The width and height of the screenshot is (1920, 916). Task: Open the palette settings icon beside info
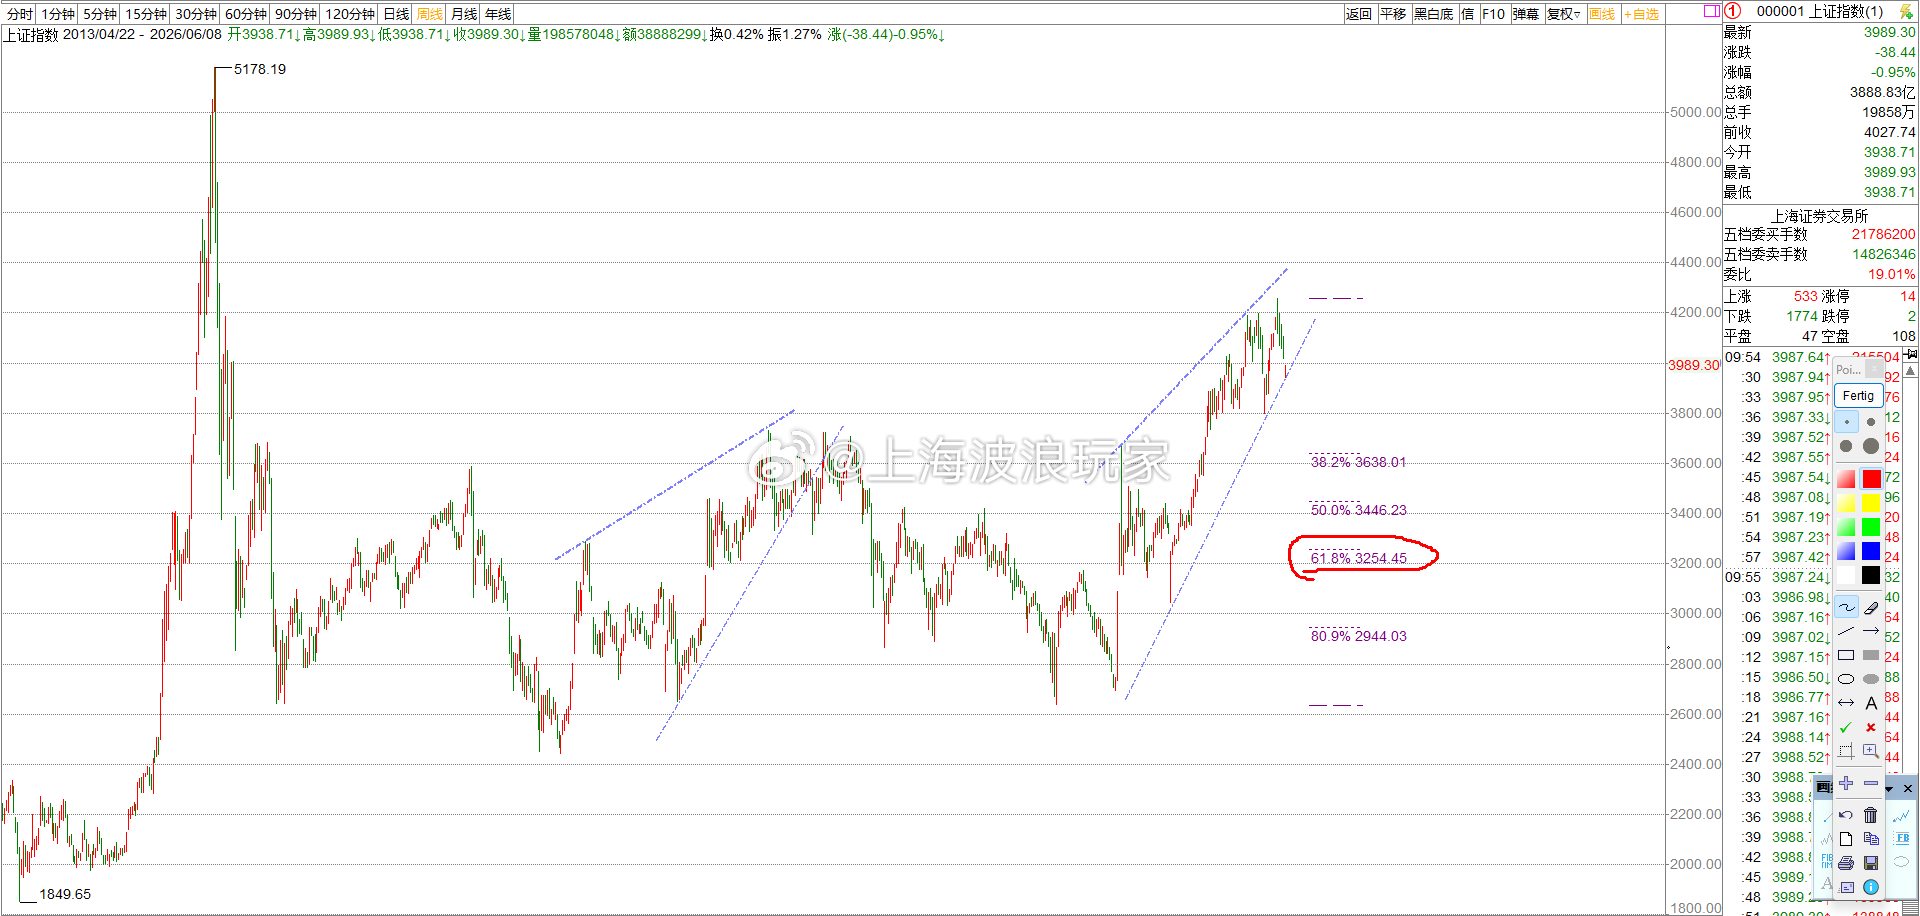tap(1846, 887)
